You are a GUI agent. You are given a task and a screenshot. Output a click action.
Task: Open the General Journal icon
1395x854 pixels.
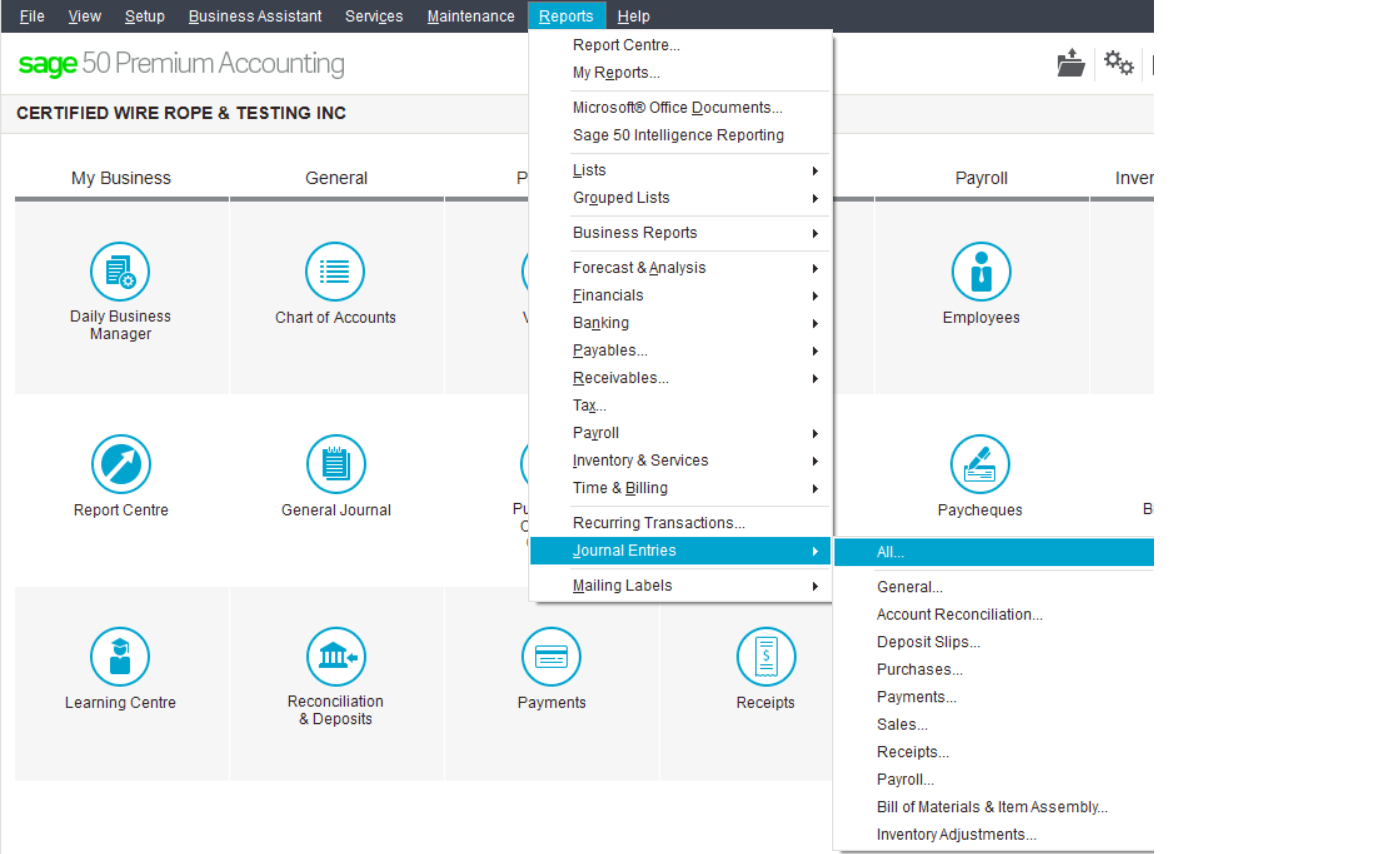click(336, 464)
